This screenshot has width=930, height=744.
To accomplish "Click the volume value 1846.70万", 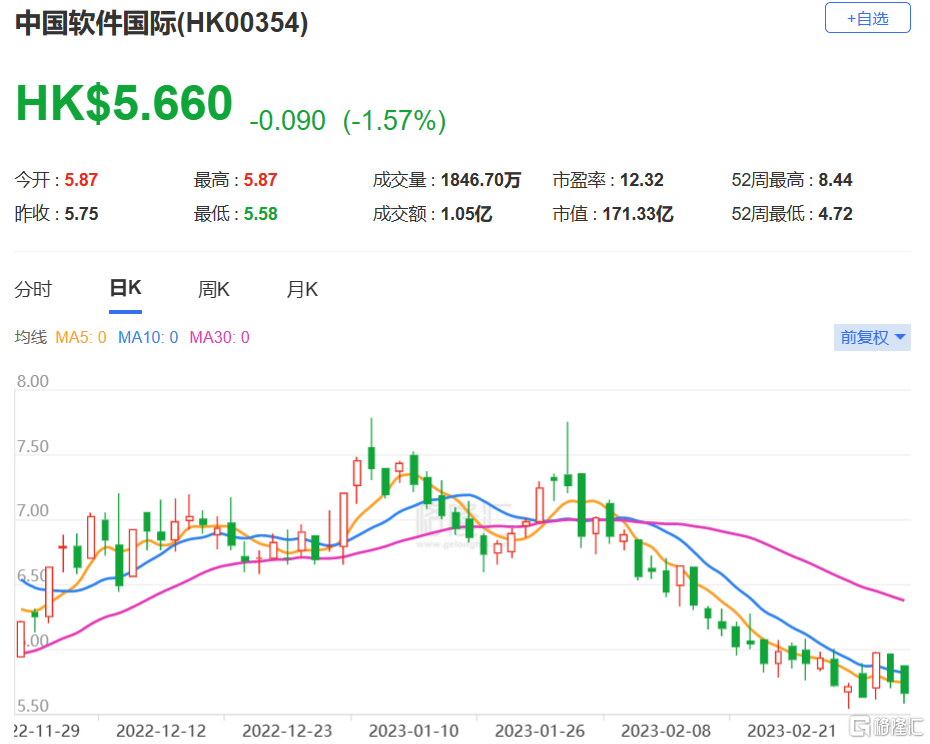I will (x=481, y=180).
